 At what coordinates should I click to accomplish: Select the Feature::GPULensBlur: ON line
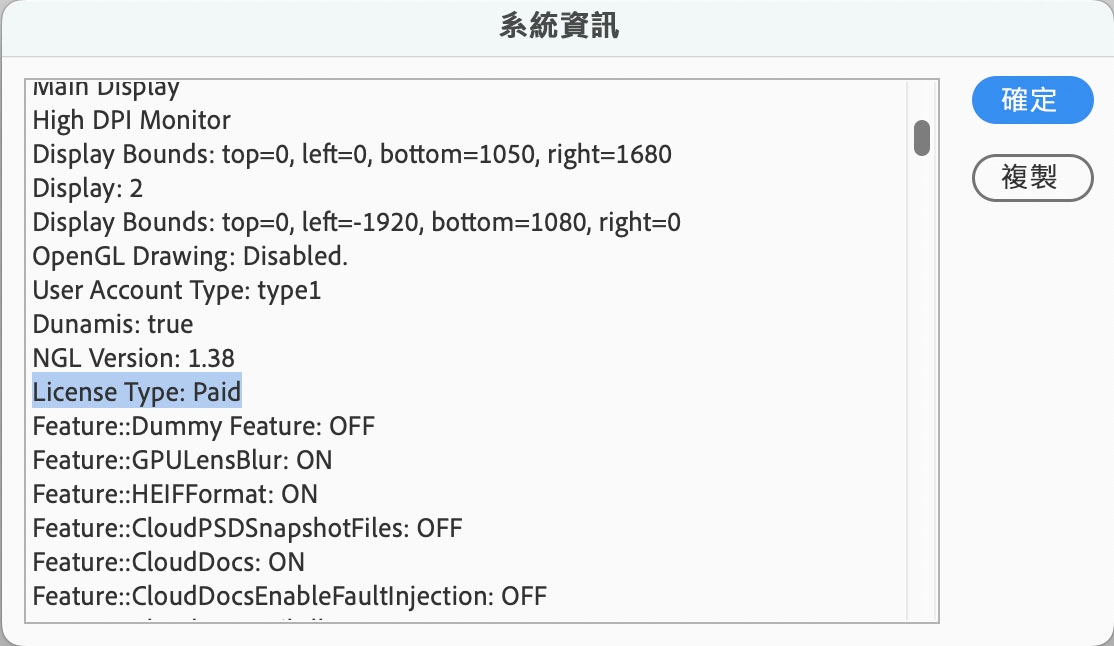click(x=182, y=461)
